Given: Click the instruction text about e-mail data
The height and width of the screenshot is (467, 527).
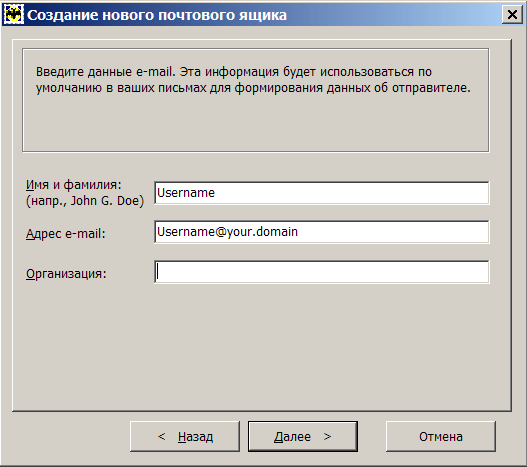Looking at the screenshot, I should (x=253, y=80).
